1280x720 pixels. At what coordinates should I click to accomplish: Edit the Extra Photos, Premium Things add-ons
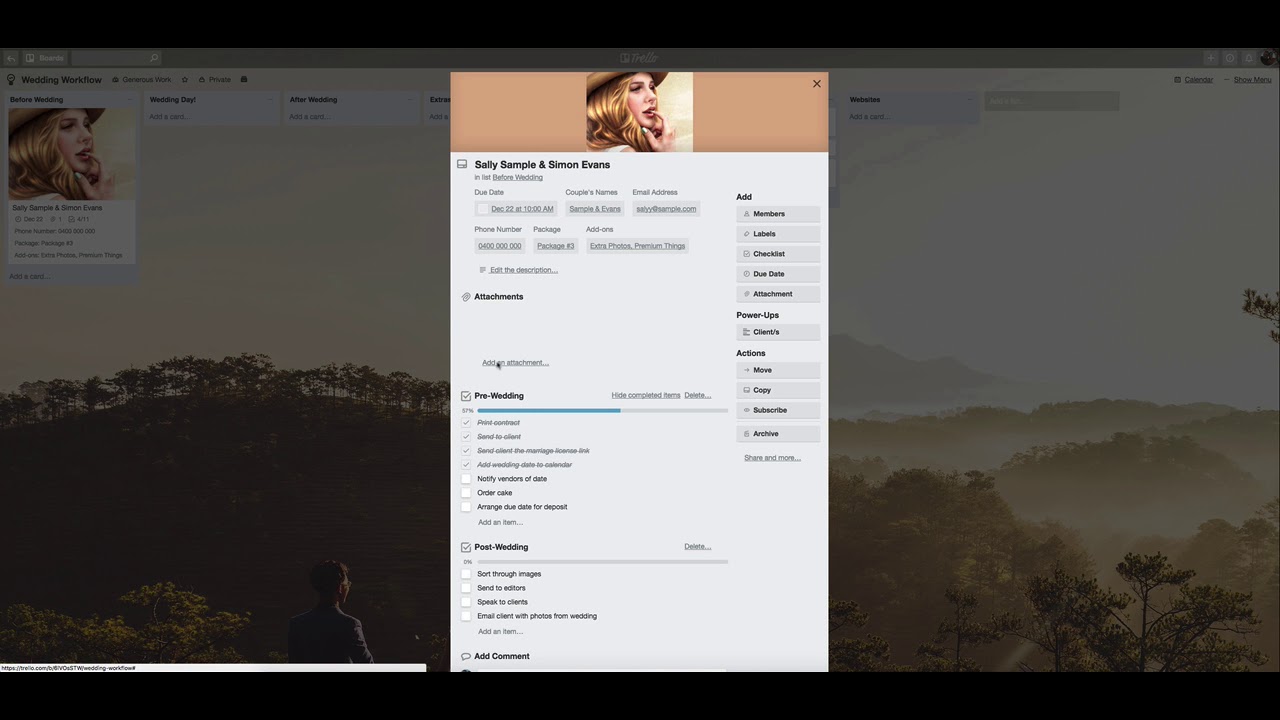[x=638, y=246]
